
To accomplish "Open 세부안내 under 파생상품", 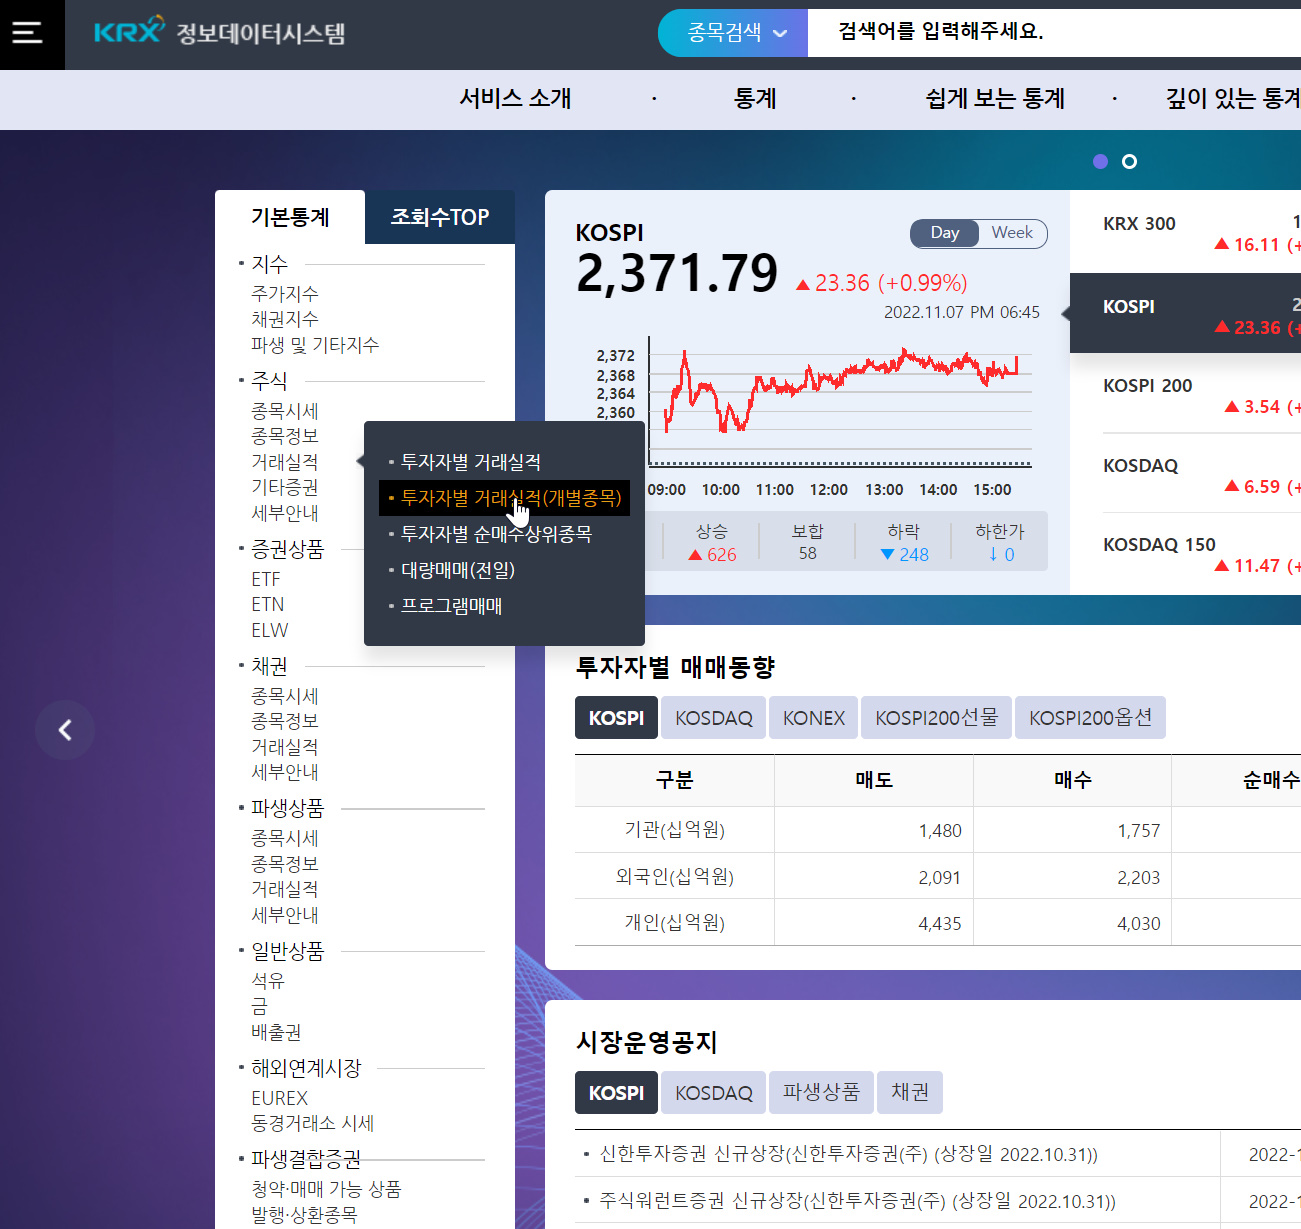I will pos(285,915).
